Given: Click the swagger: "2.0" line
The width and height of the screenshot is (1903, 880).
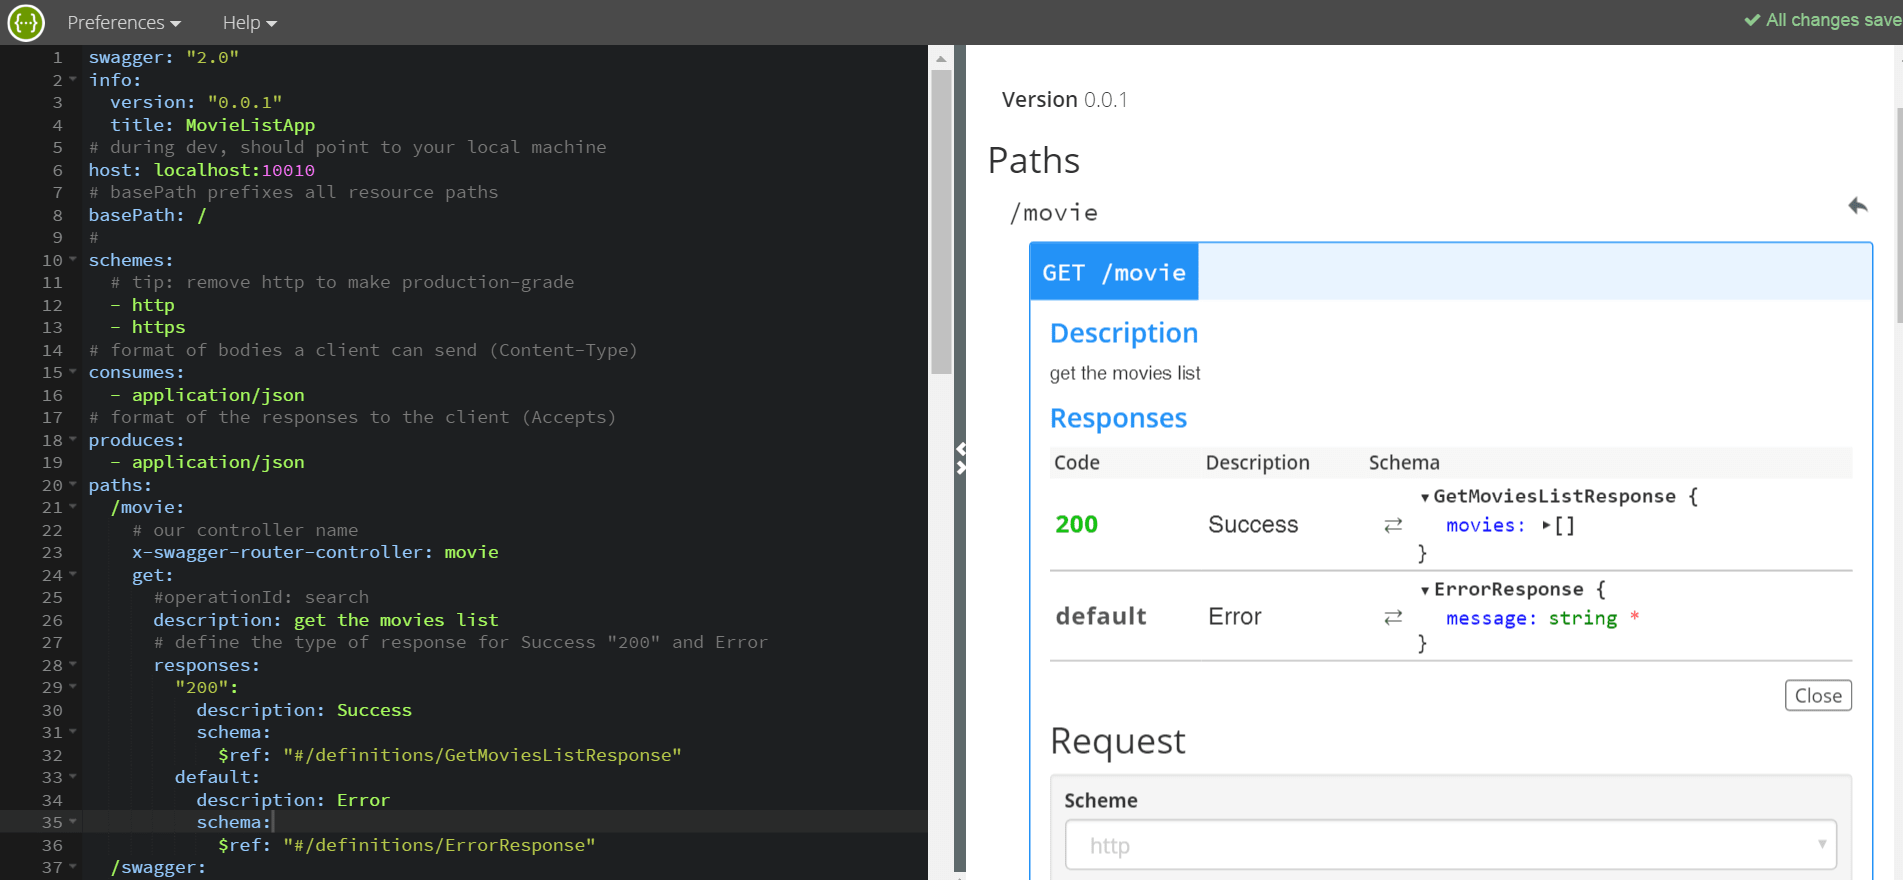Looking at the screenshot, I should coord(164,57).
